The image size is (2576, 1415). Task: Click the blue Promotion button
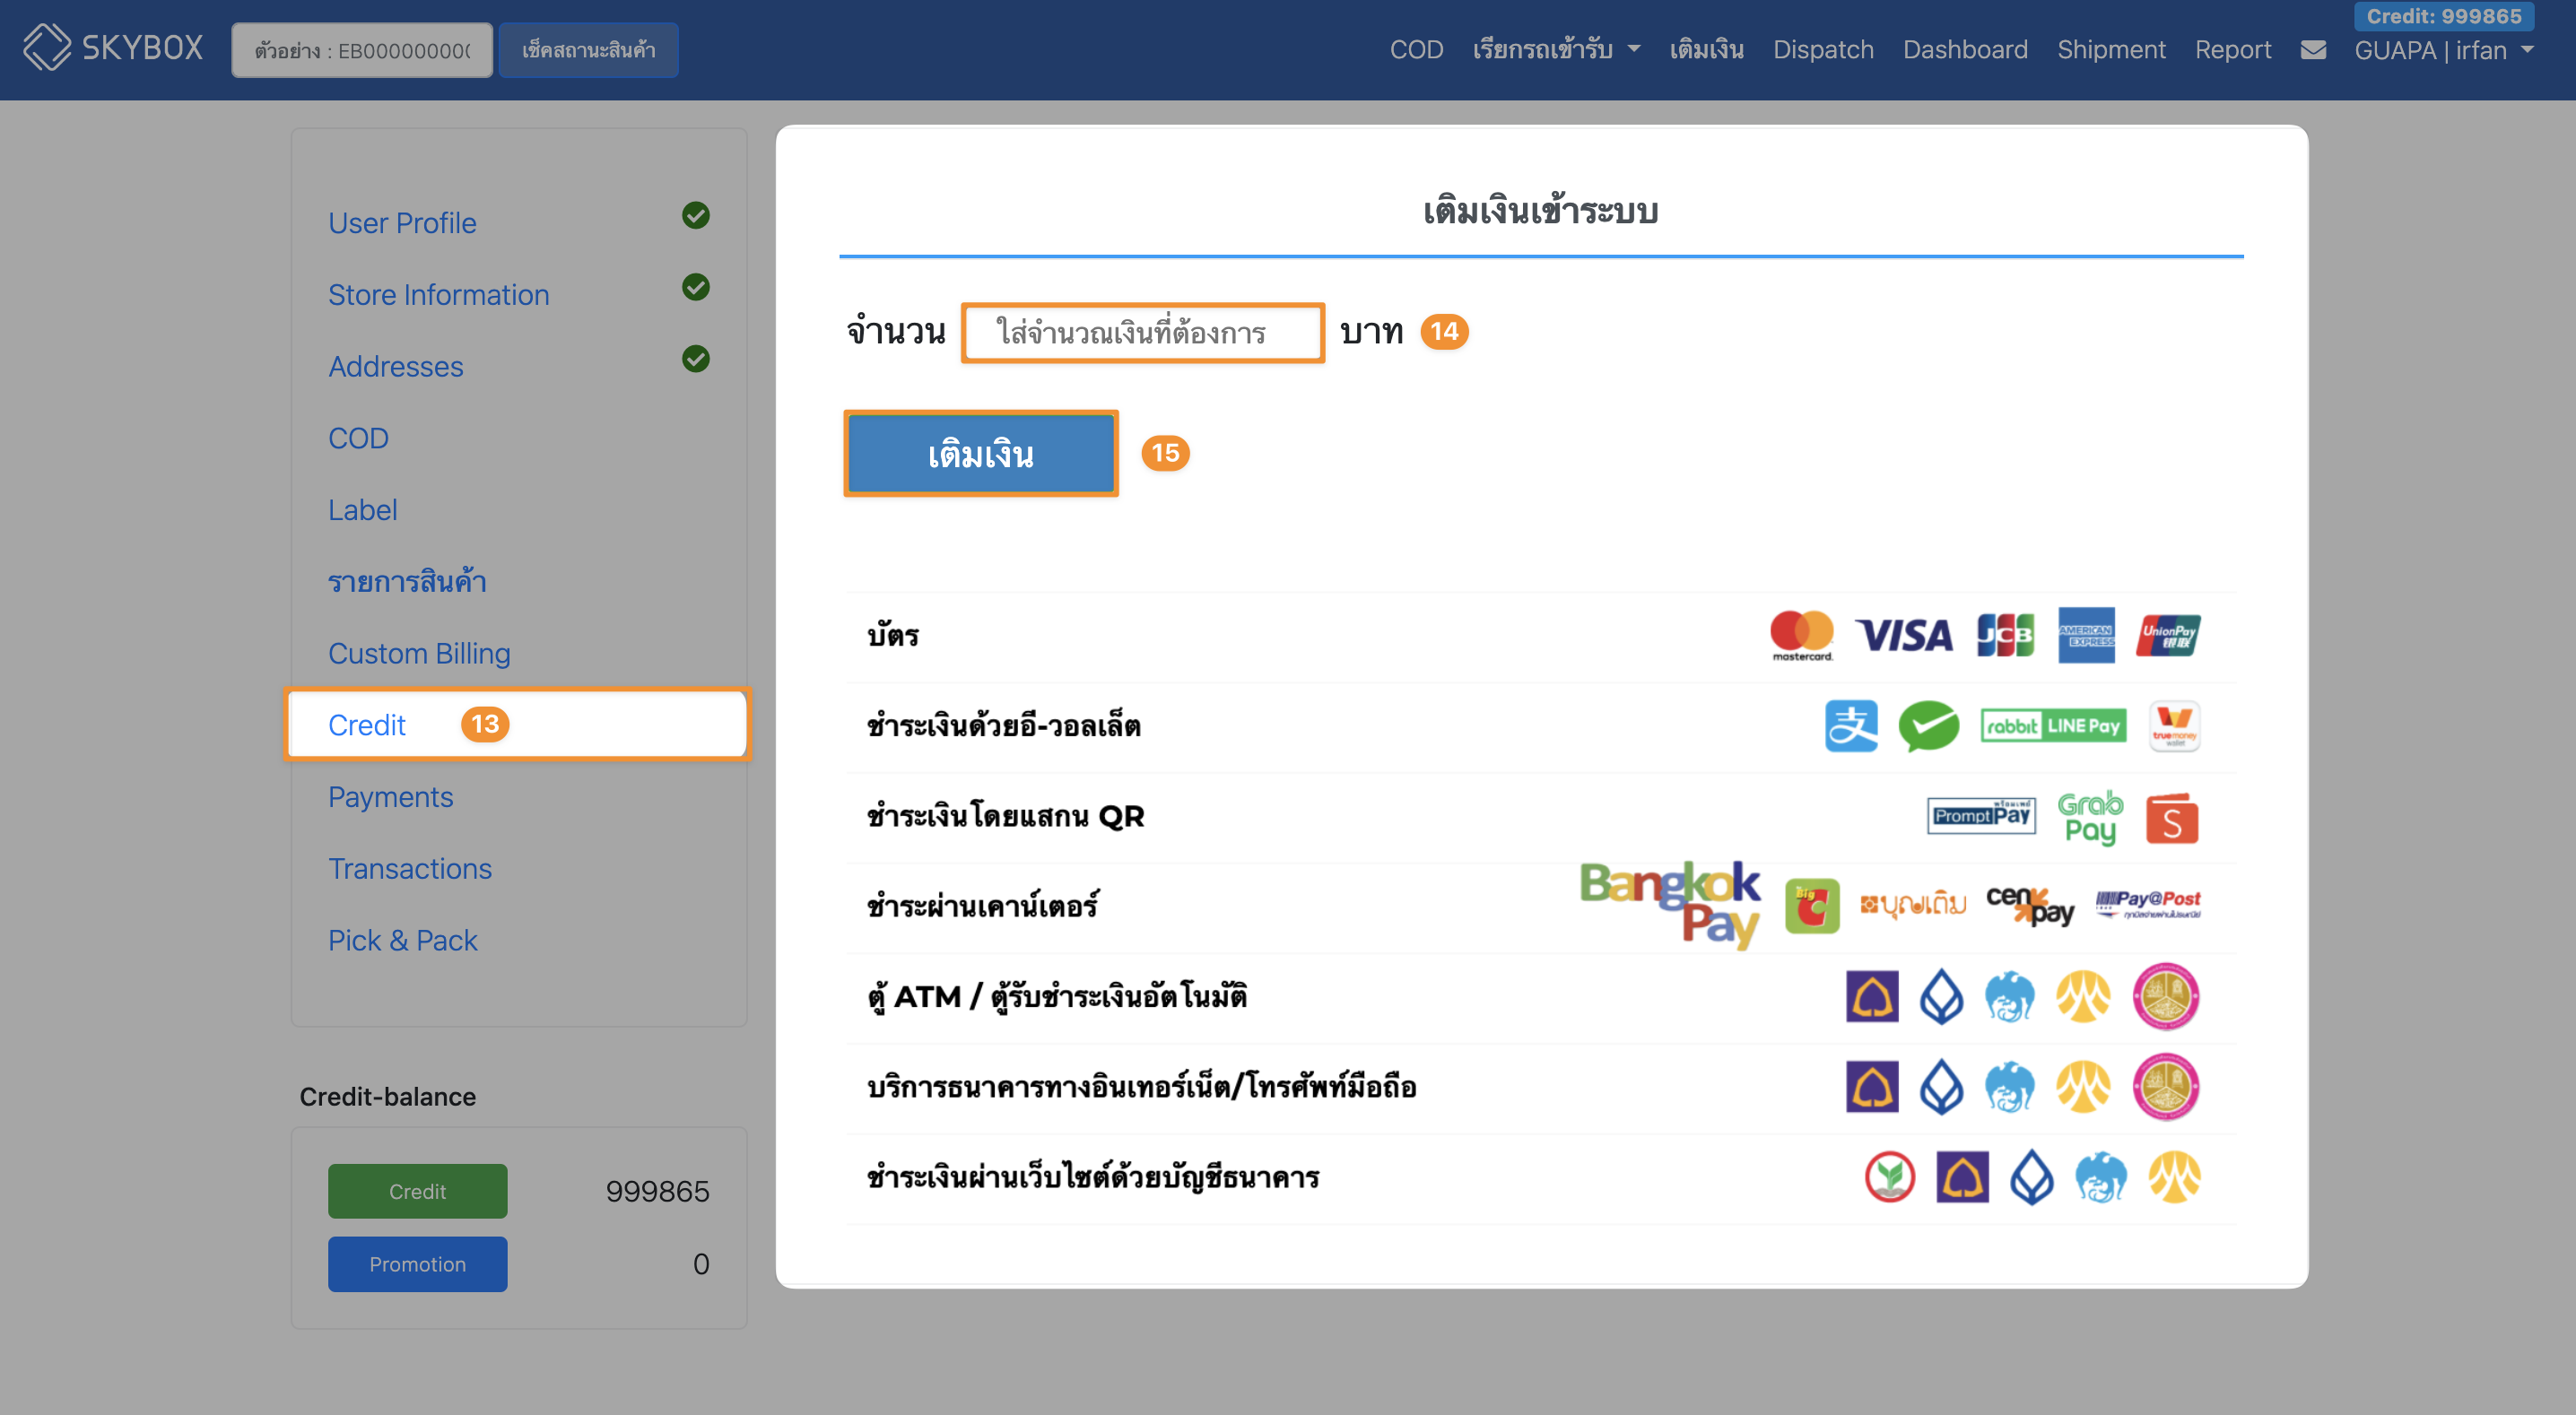pos(417,1264)
